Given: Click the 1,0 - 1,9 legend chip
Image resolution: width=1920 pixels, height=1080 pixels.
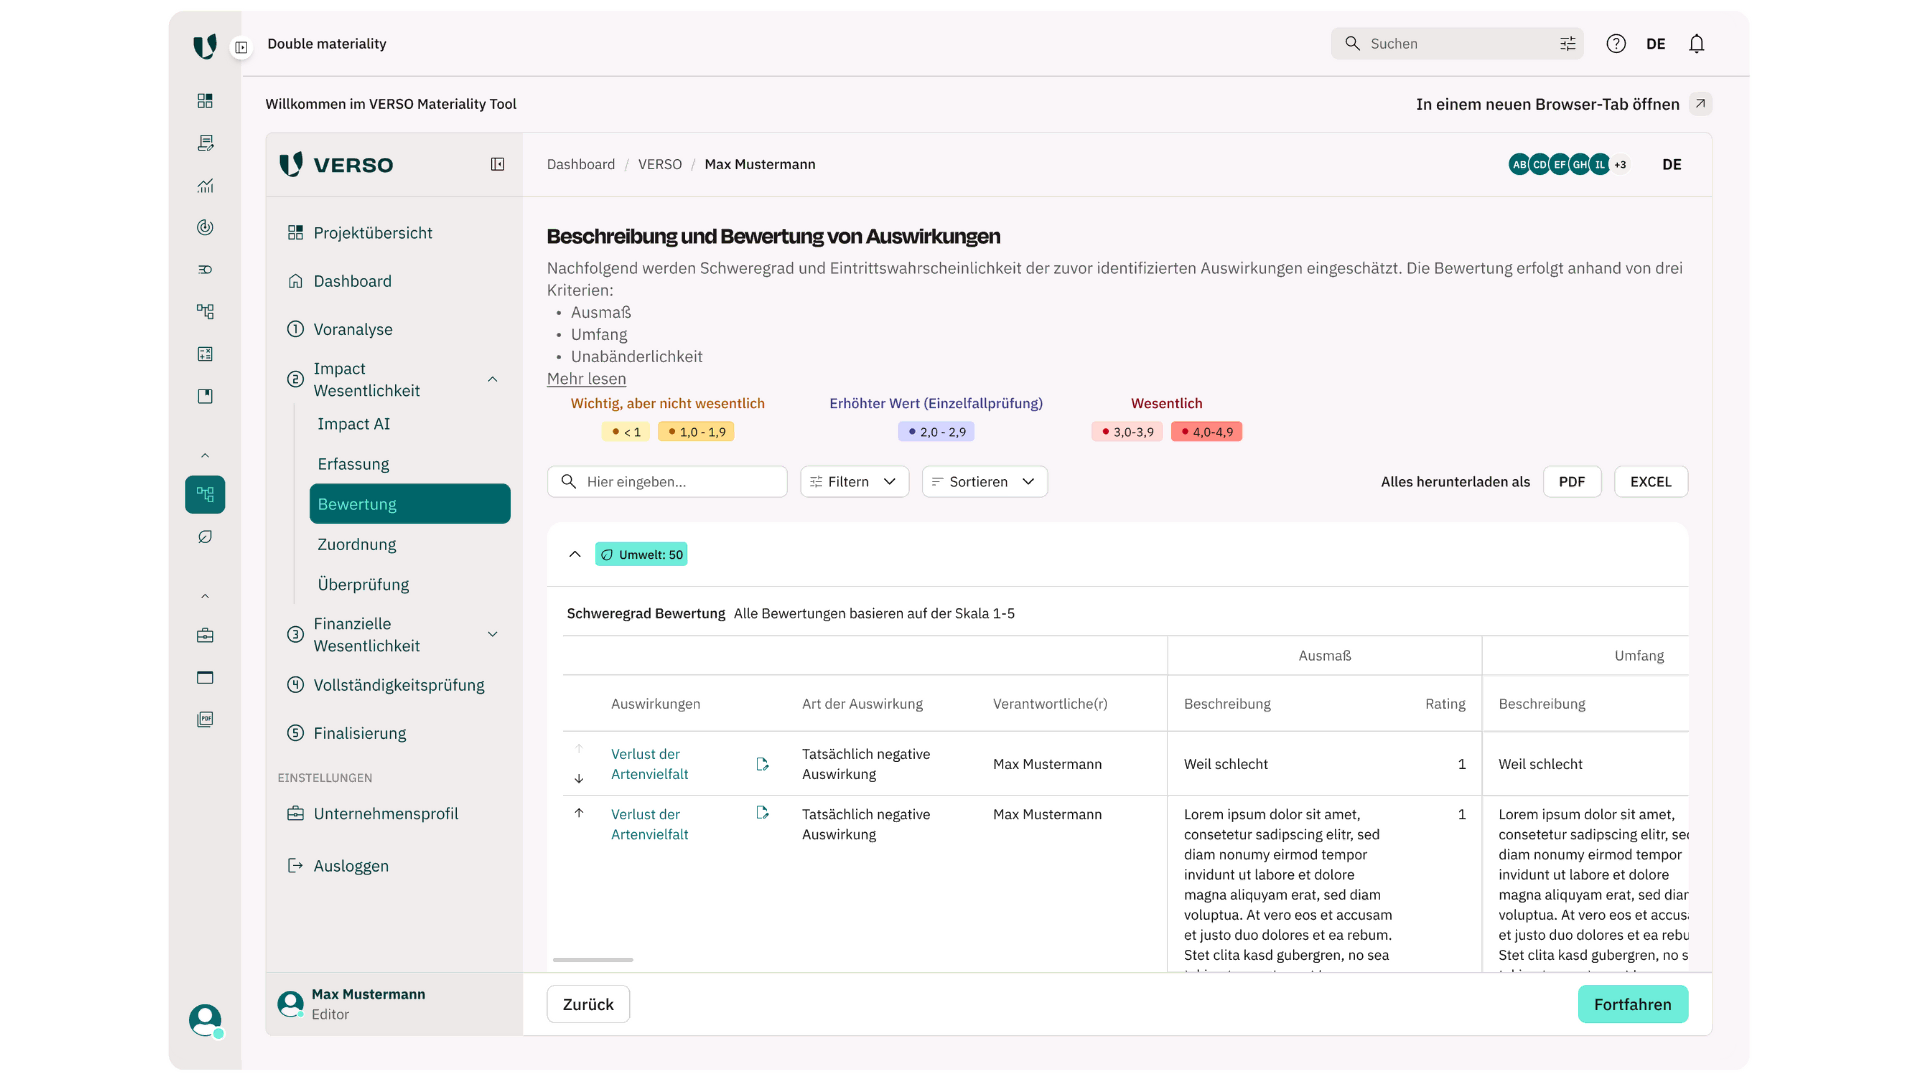Looking at the screenshot, I should 696,432.
